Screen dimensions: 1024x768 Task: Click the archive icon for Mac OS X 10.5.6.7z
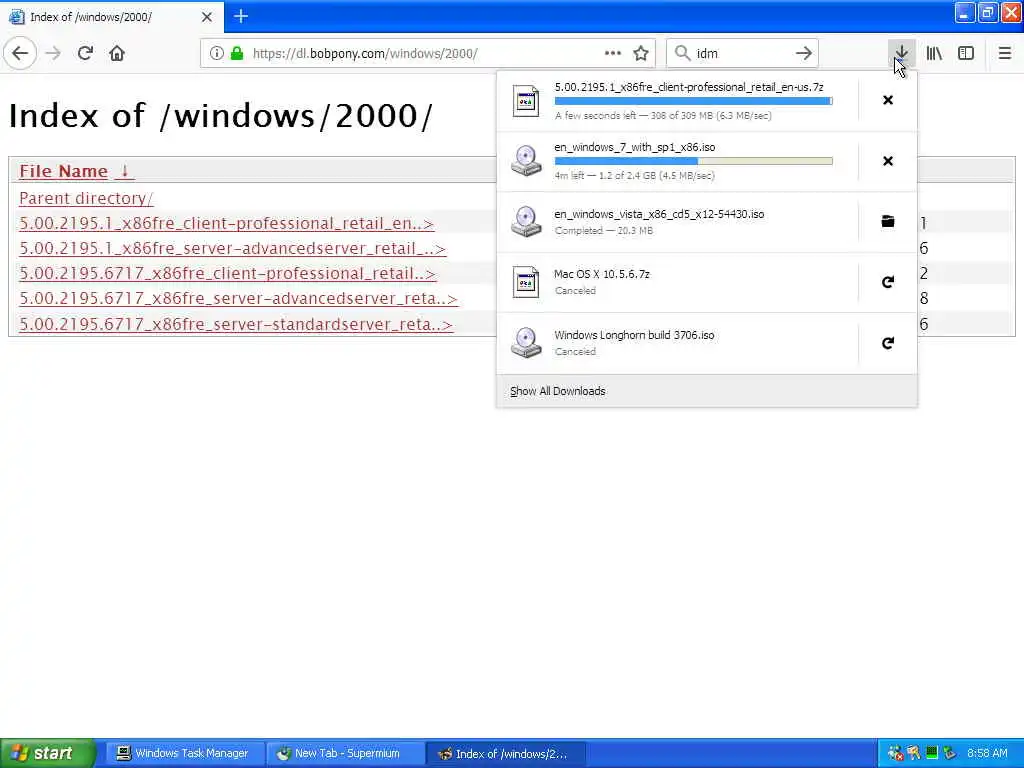point(526,282)
